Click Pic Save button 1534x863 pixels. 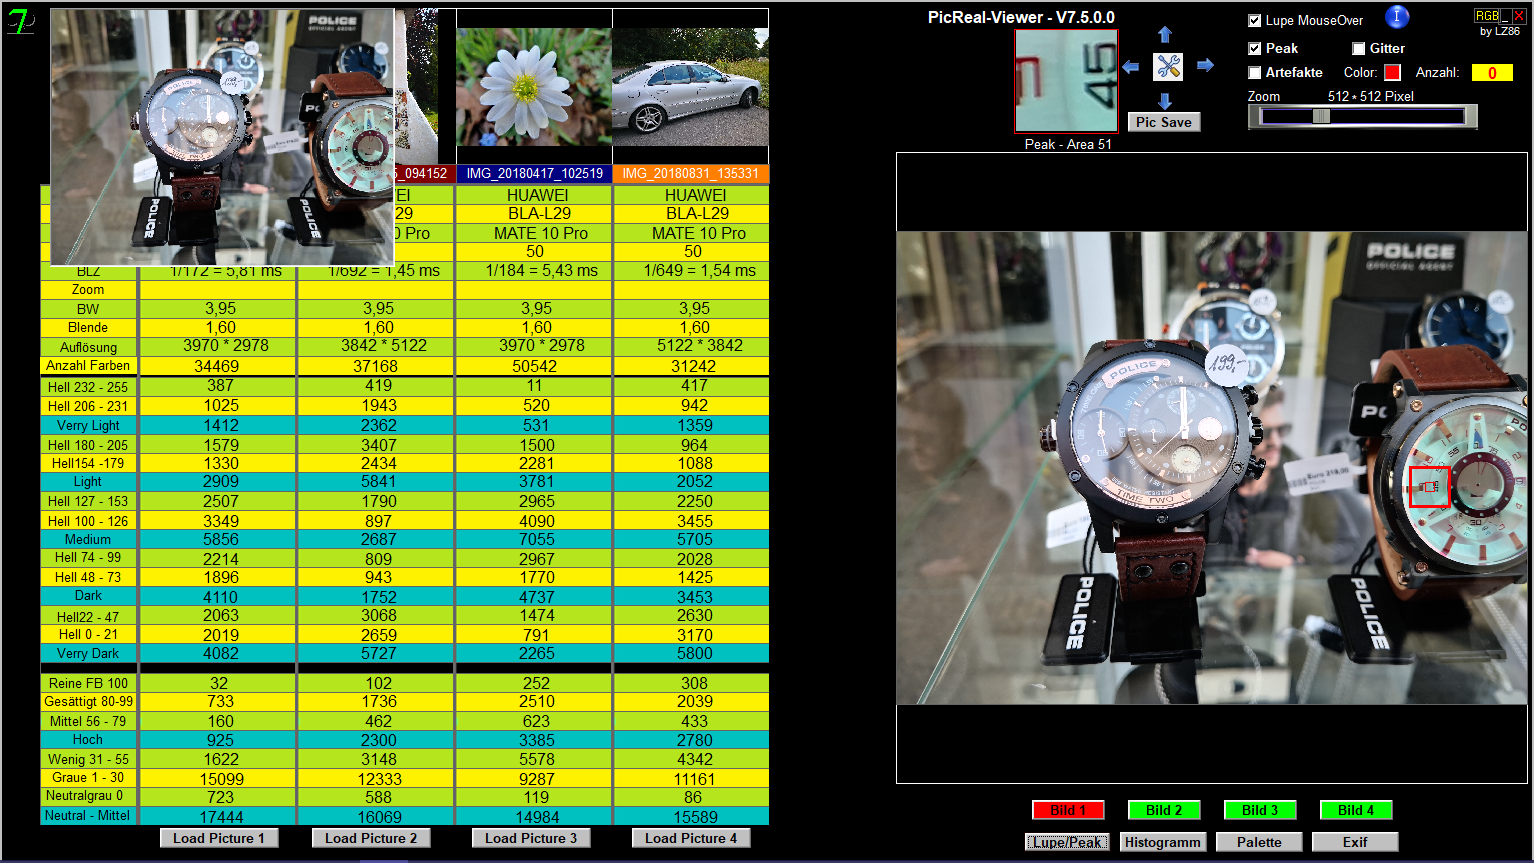click(1164, 122)
